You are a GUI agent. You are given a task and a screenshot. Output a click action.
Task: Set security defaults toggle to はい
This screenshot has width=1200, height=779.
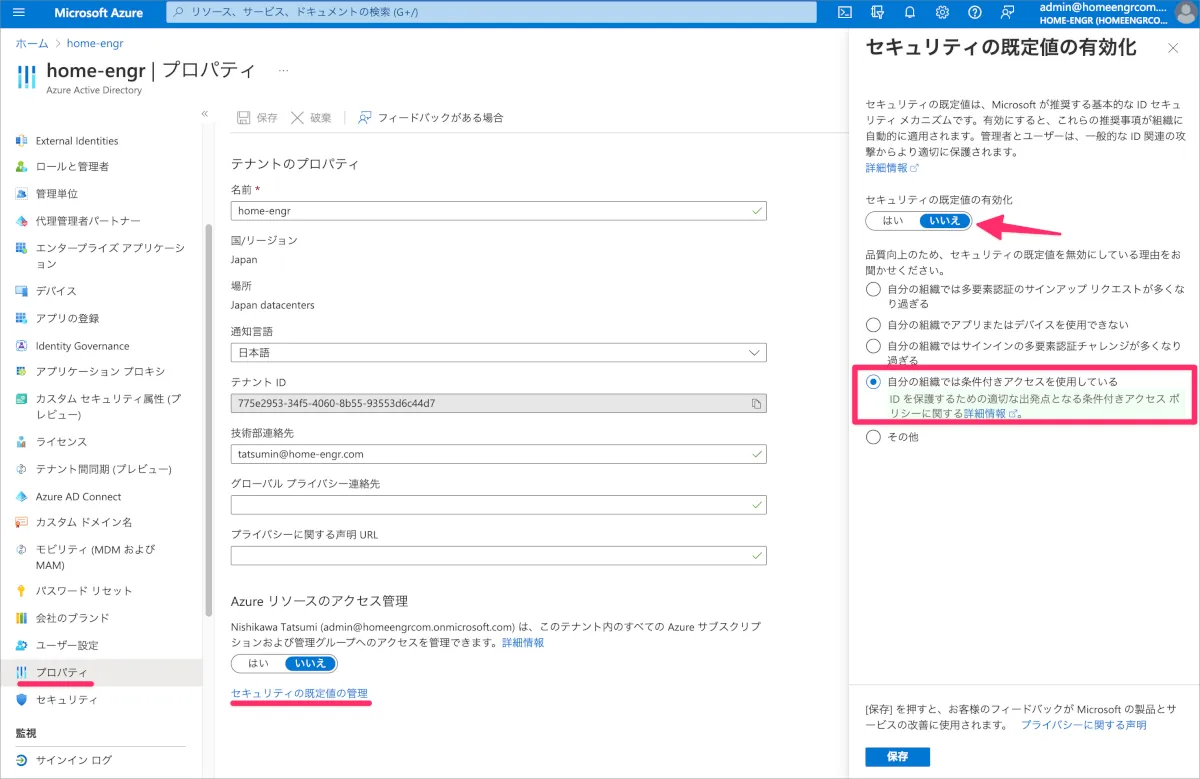[893, 221]
